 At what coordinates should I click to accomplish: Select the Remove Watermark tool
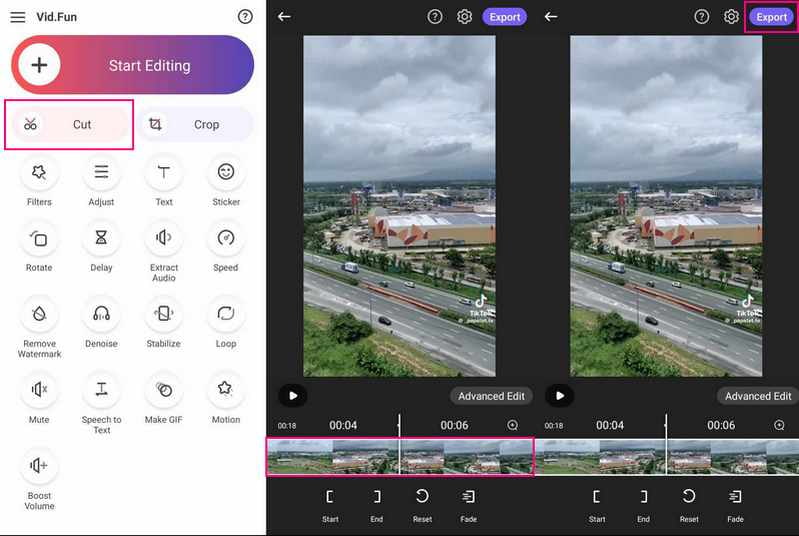tap(39, 314)
